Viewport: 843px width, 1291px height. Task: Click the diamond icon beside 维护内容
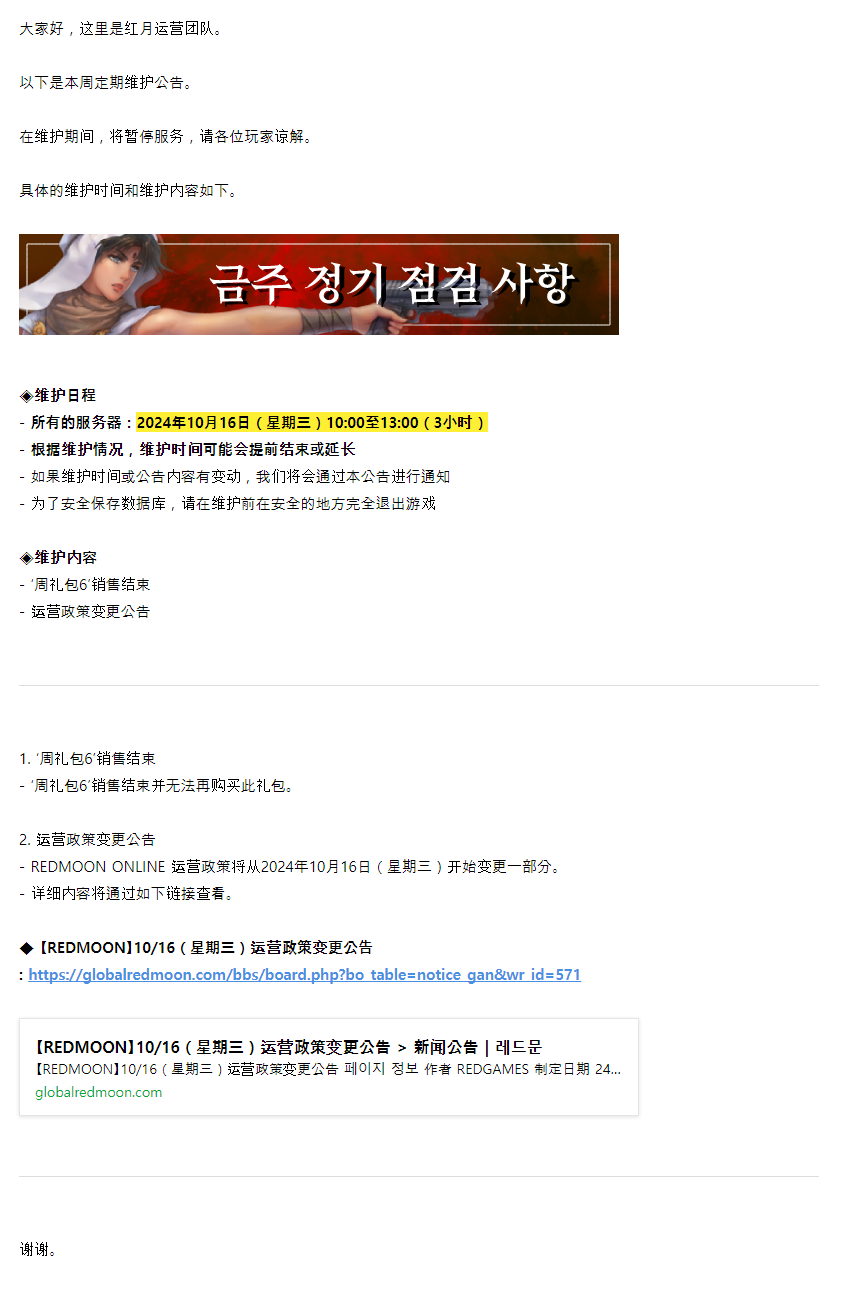point(26,557)
